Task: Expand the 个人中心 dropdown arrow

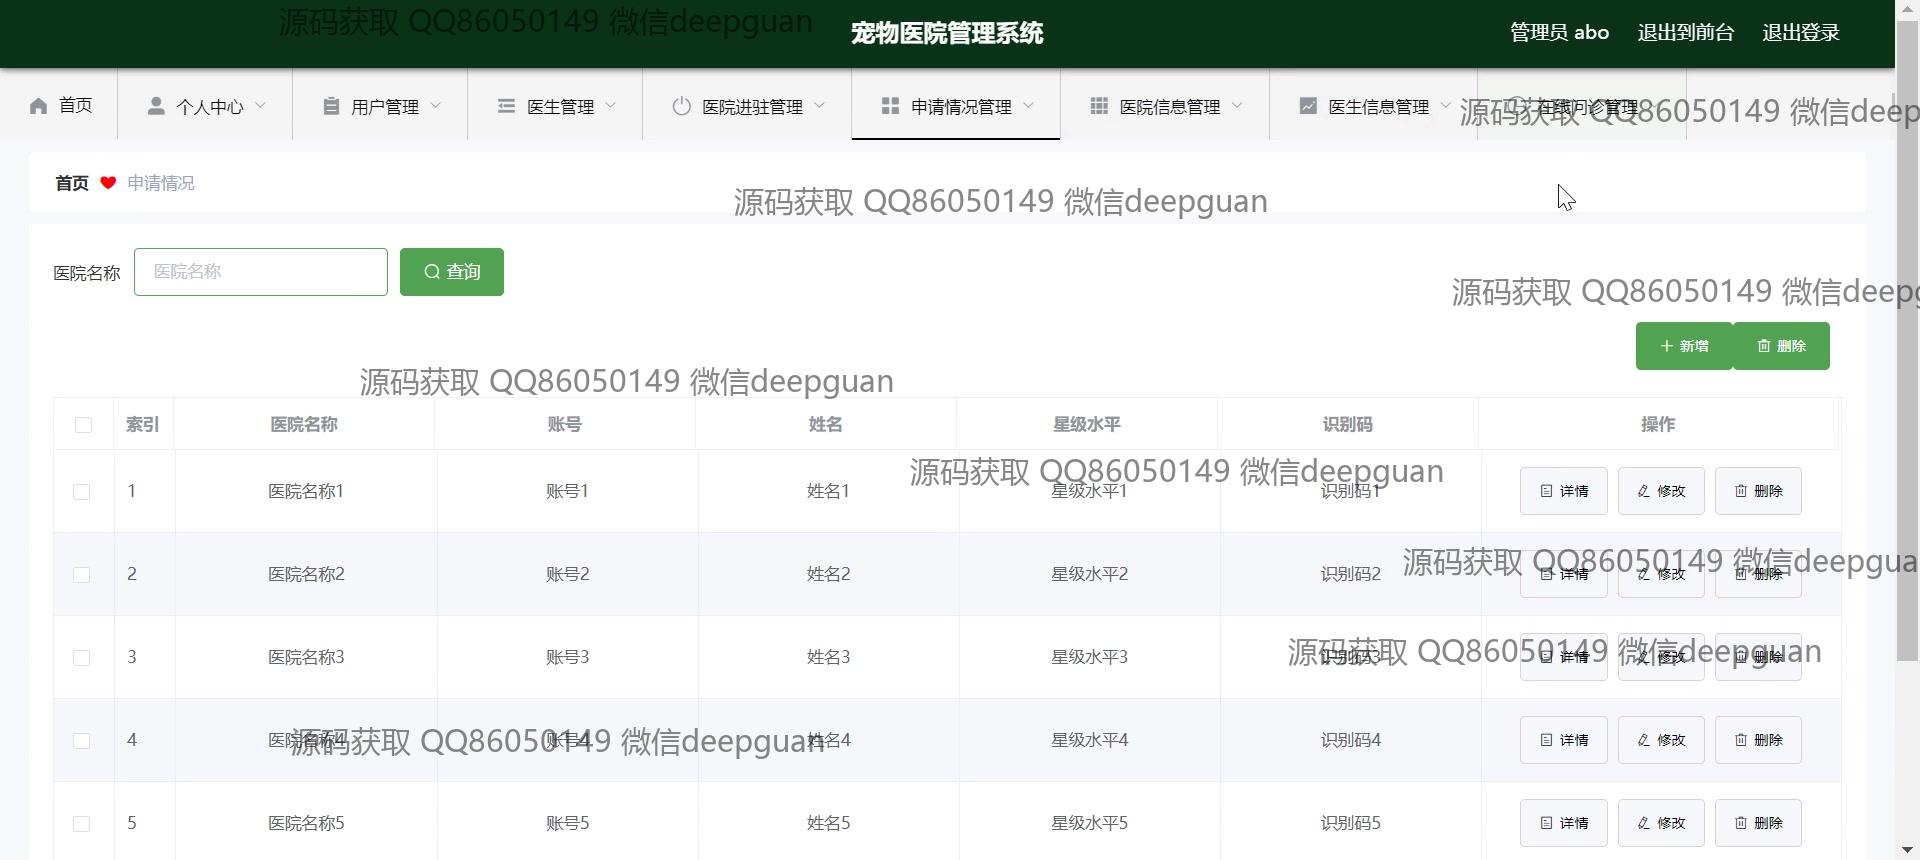Action: (x=261, y=106)
